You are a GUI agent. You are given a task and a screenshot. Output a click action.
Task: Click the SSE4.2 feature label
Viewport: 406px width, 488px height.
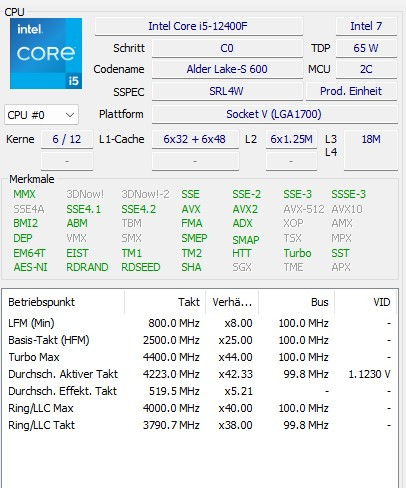138,209
